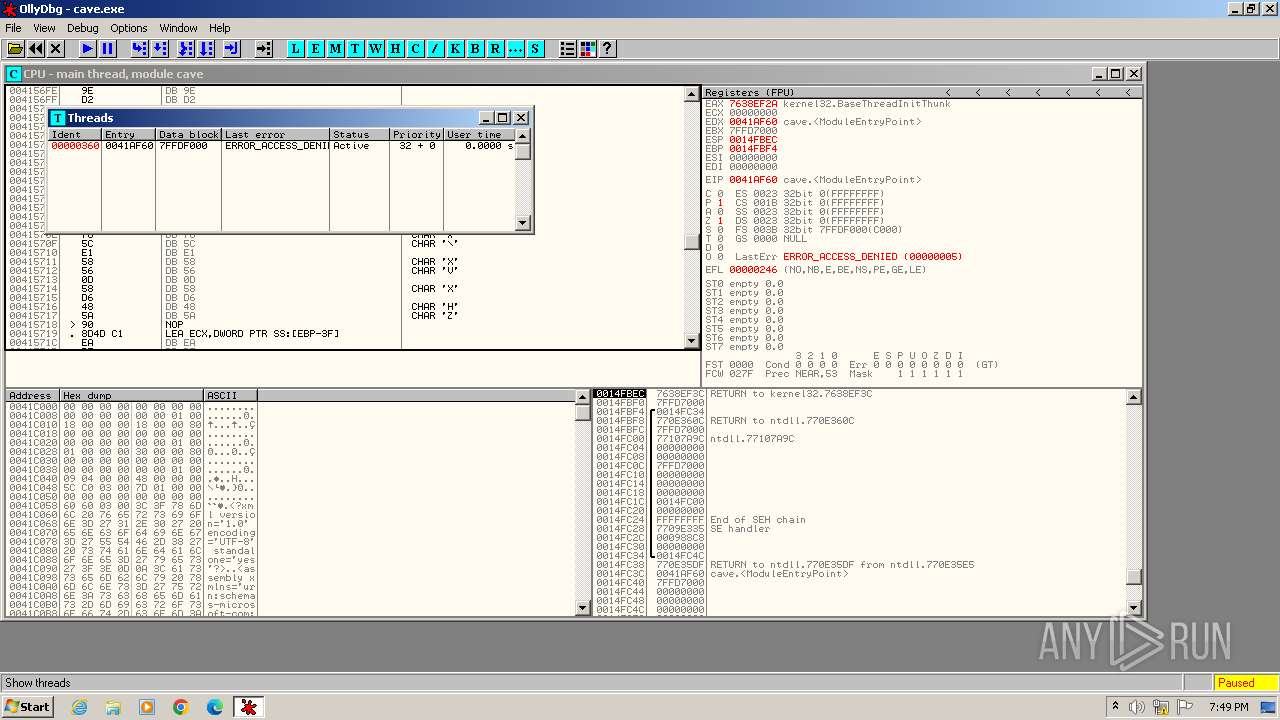Click the Go to address icon
Viewport: 1280px width, 720px height.
click(263, 48)
